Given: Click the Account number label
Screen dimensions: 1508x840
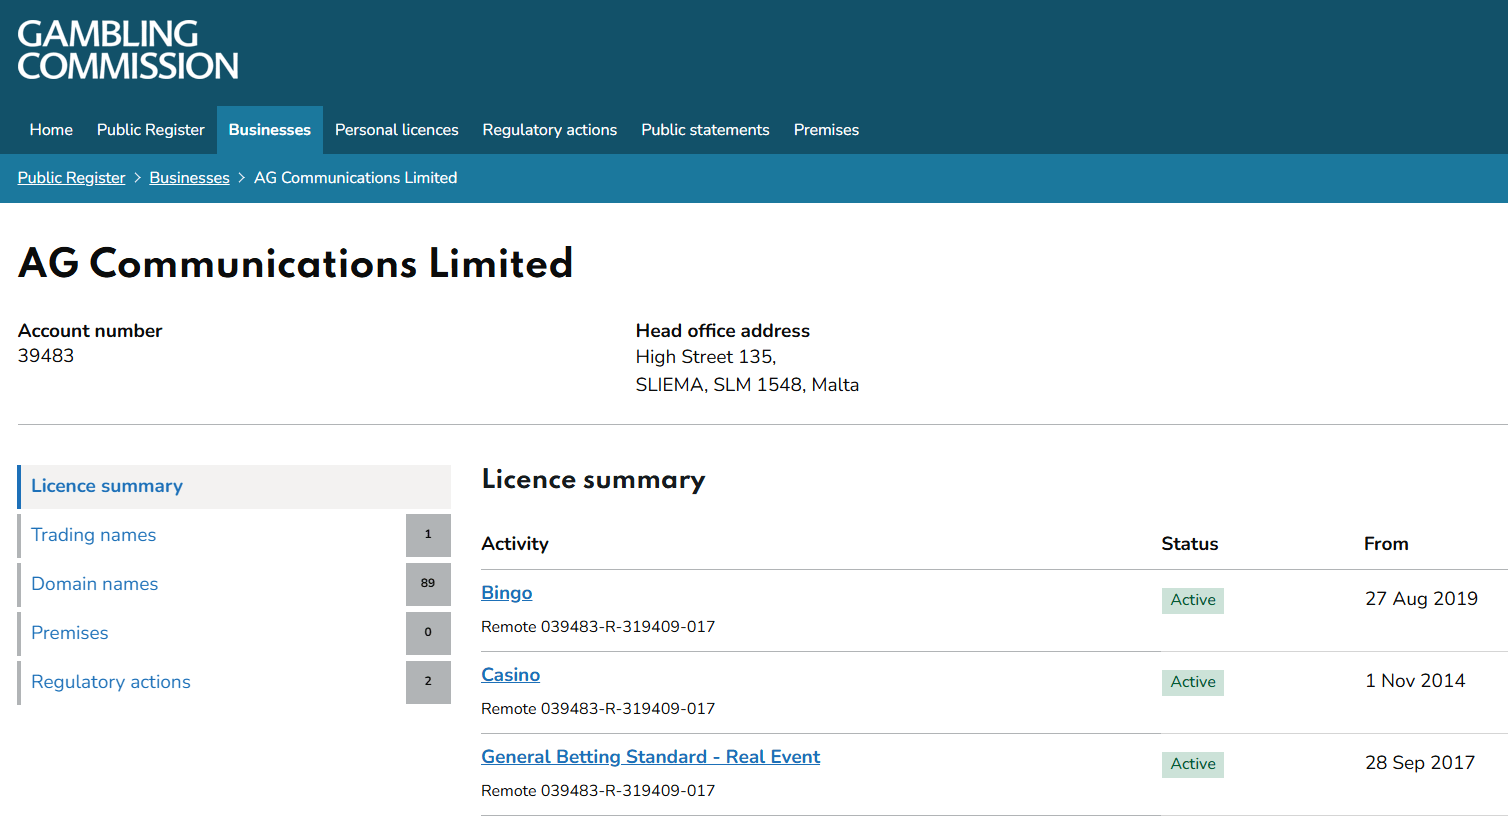Looking at the screenshot, I should [x=90, y=331].
